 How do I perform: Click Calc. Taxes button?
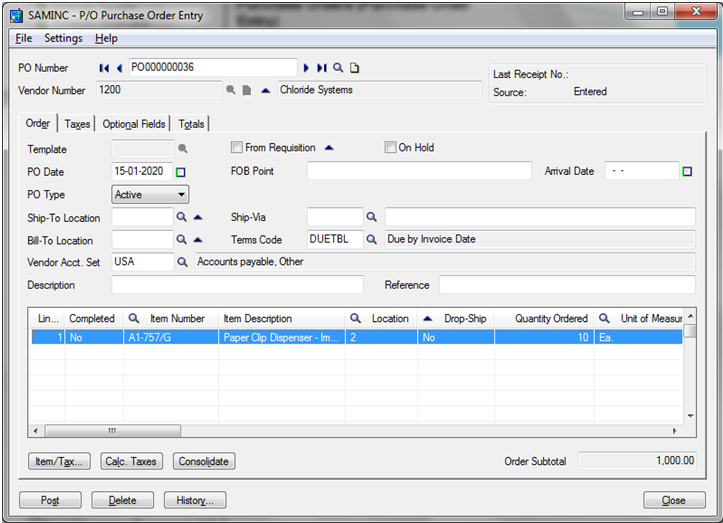[x=131, y=461]
